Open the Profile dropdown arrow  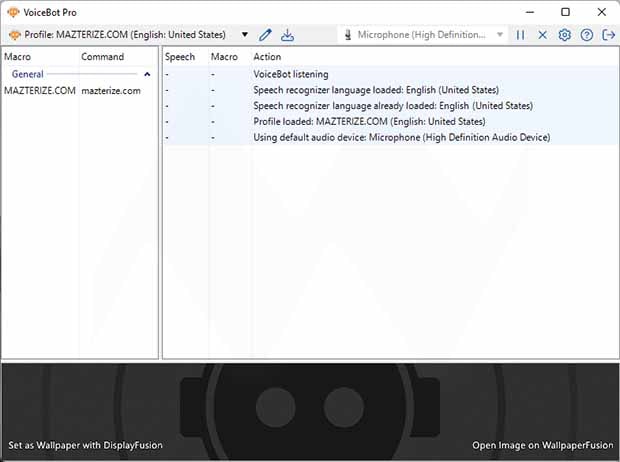tap(245, 34)
